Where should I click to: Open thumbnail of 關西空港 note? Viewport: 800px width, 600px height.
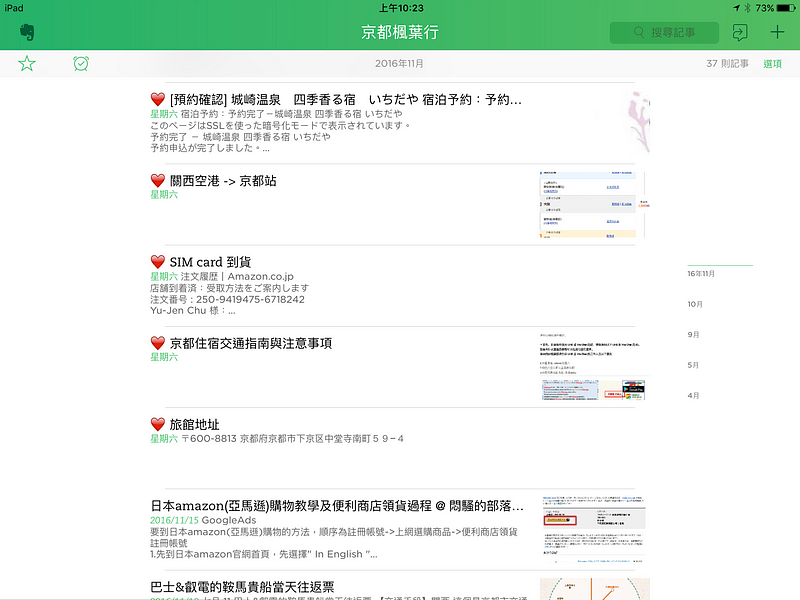(x=591, y=205)
